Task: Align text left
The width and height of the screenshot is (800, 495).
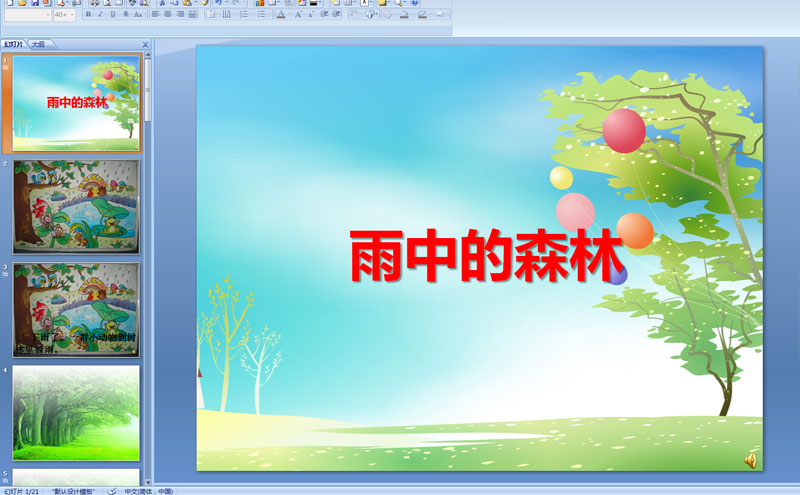Action: (156, 14)
